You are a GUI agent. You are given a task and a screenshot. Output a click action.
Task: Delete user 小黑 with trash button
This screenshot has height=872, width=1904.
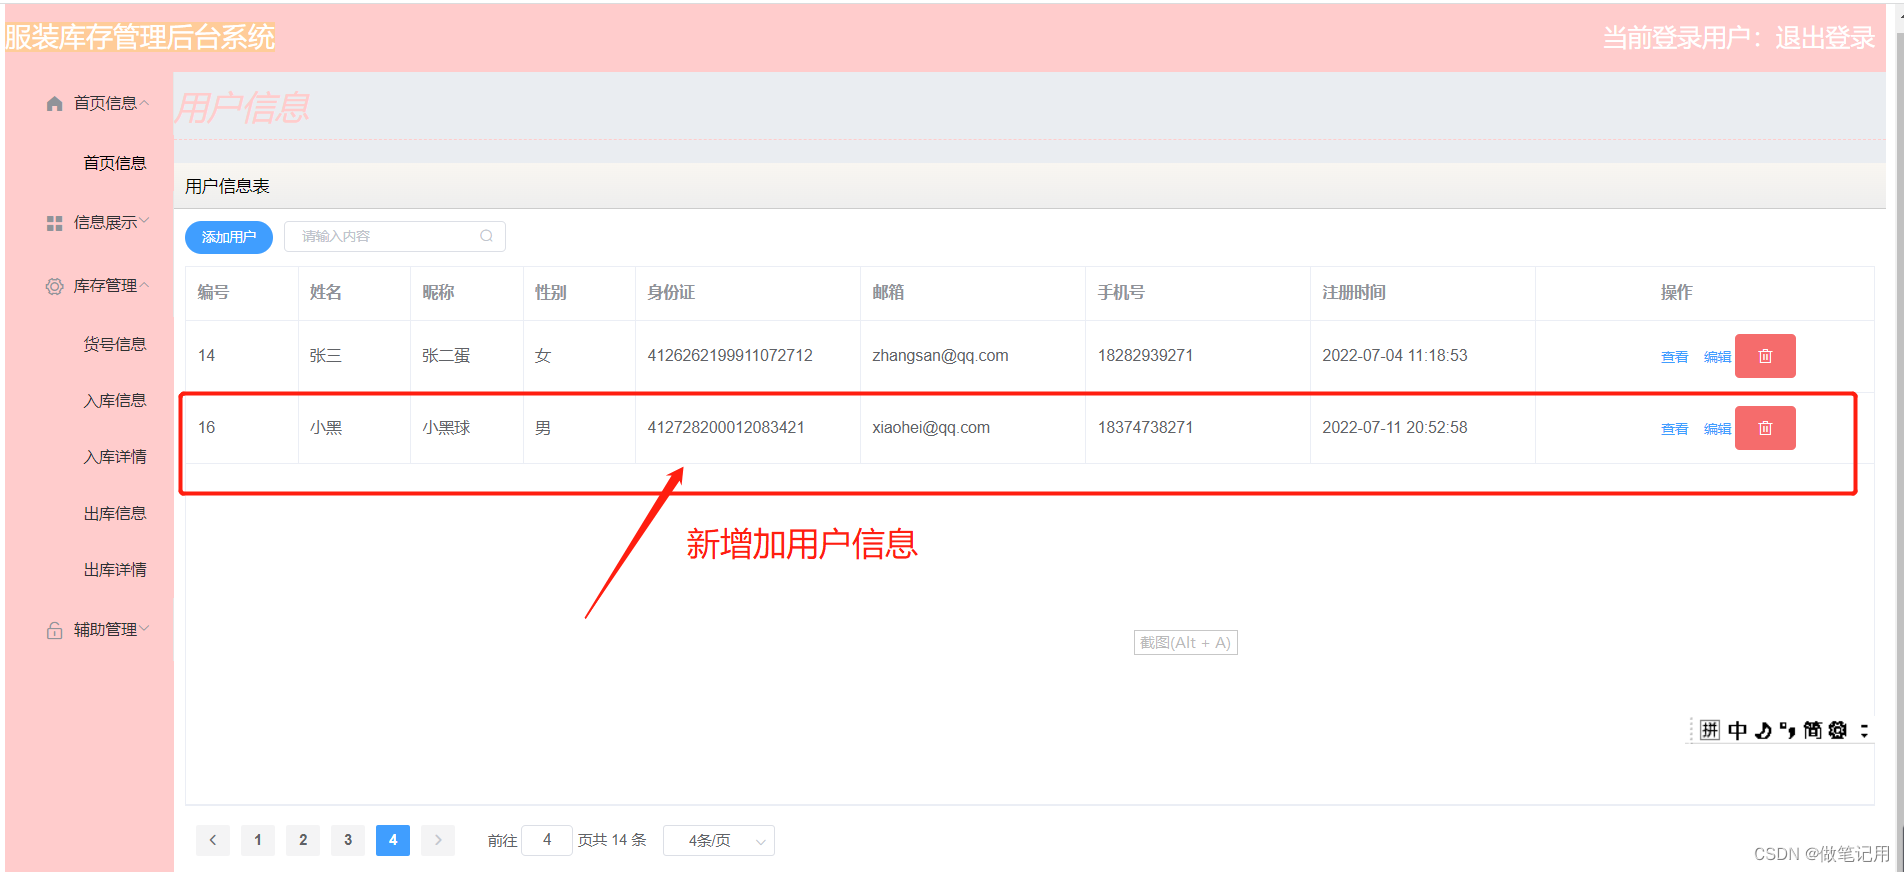pos(1765,428)
